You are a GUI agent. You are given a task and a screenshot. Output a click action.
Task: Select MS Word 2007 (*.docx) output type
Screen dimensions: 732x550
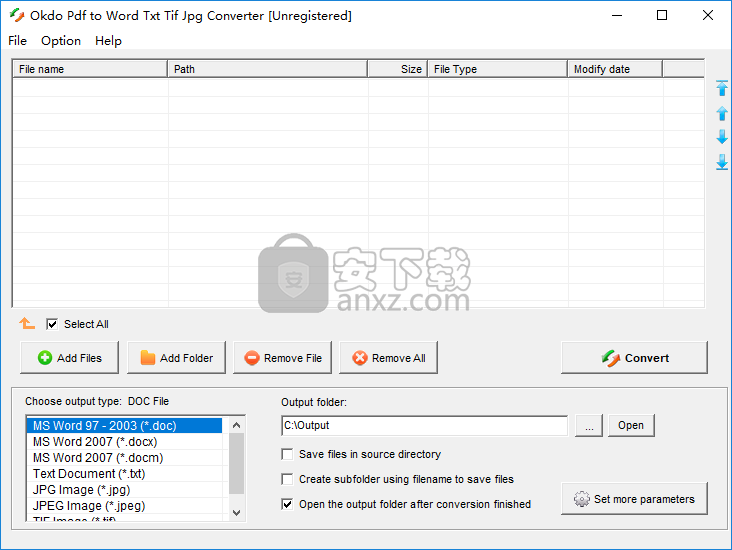click(x=95, y=442)
